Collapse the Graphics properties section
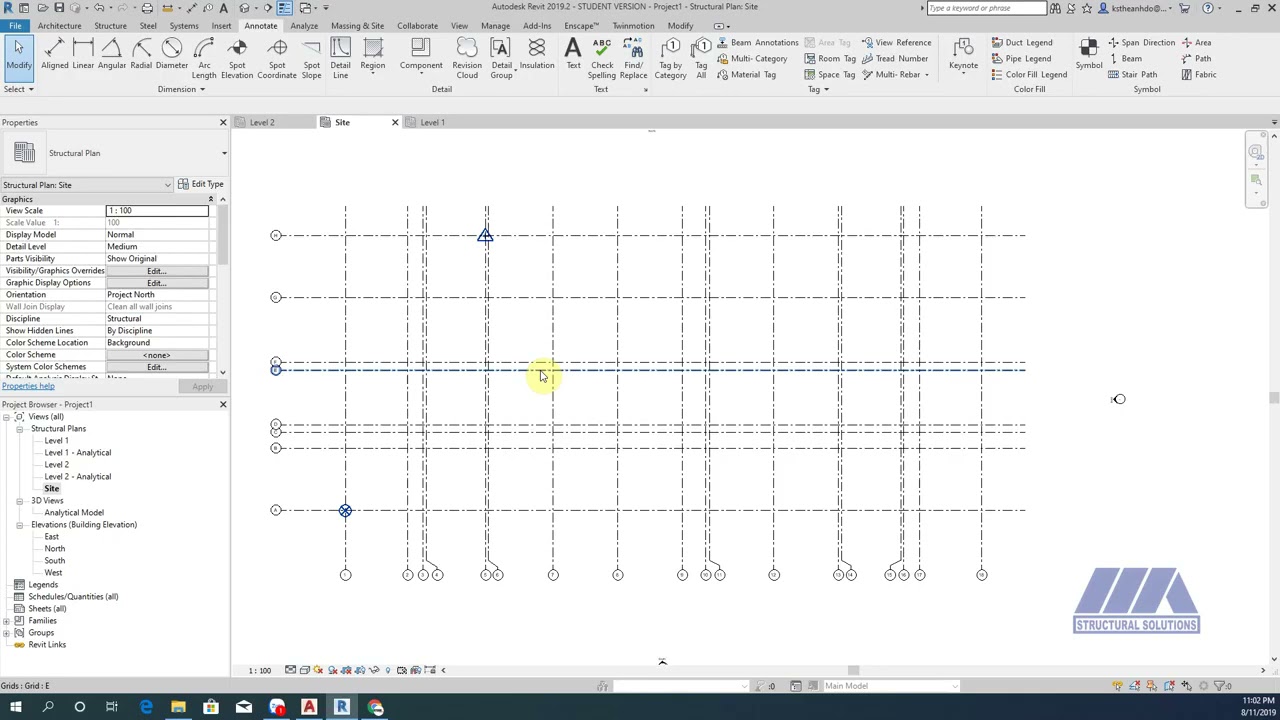The height and width of the screenshot is (720, 1280). [x=210, y=199]
